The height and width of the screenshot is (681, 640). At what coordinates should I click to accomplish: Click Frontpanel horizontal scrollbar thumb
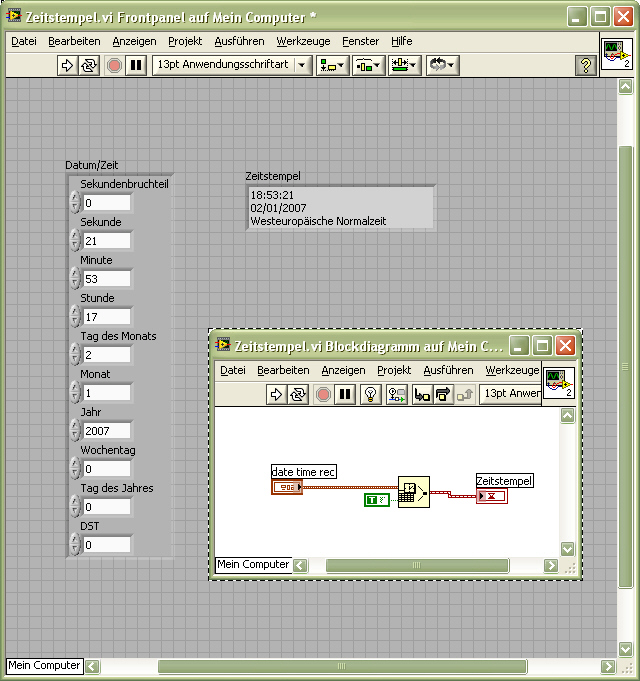[342, 666]
